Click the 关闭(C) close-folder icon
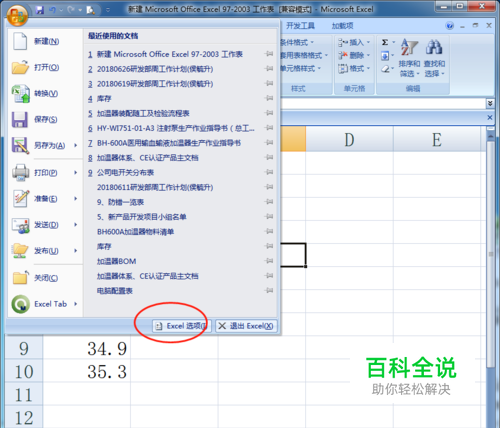This screenshot has width=500, height=428. pos(21,277)
